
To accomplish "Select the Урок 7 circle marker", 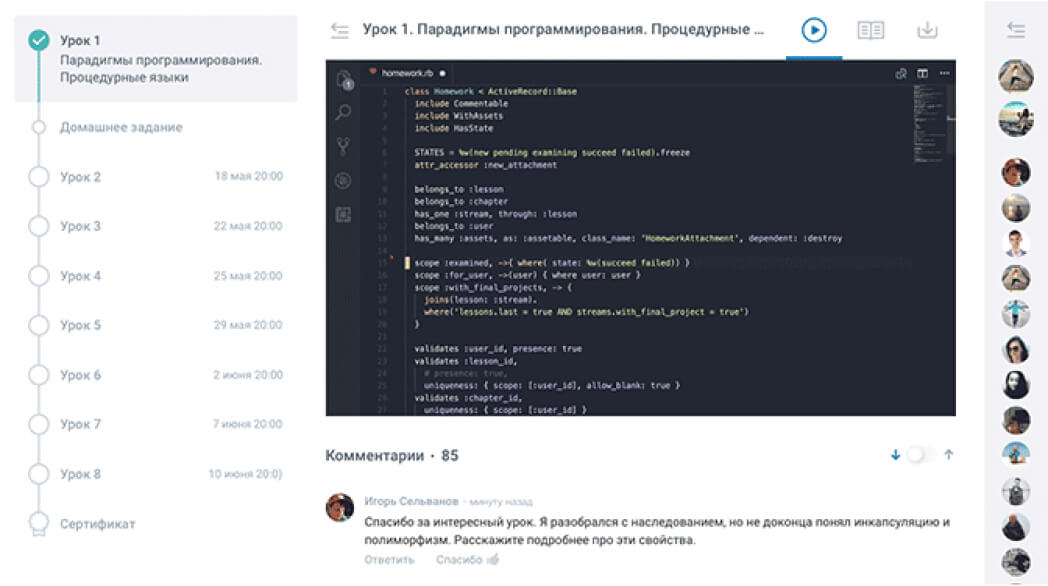I will (x=39, y=424).
